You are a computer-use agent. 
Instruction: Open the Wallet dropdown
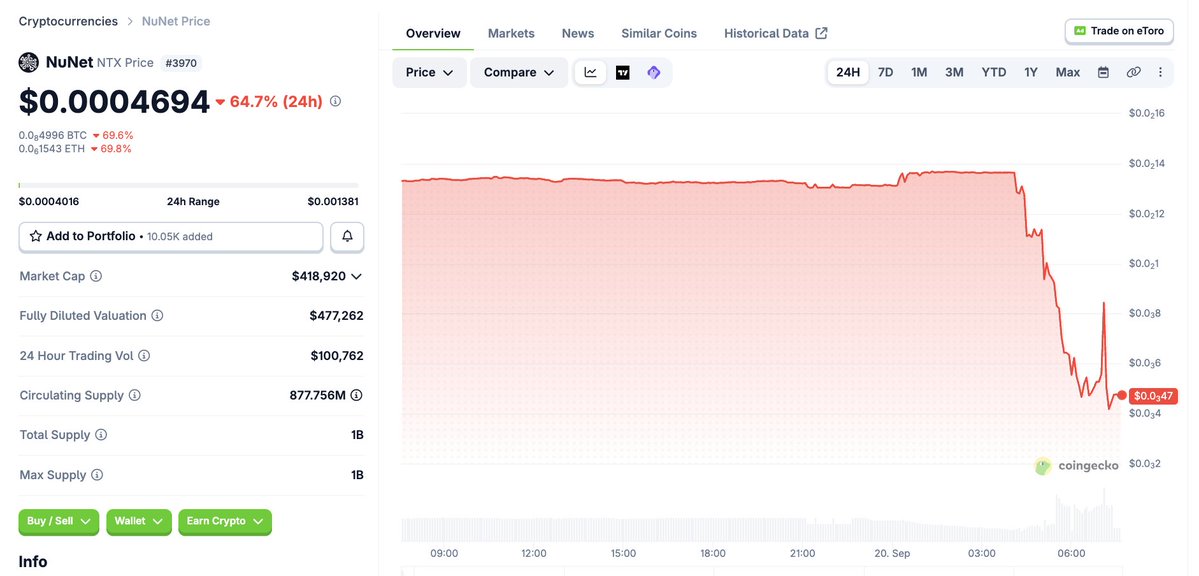click(x=138, y=521)
